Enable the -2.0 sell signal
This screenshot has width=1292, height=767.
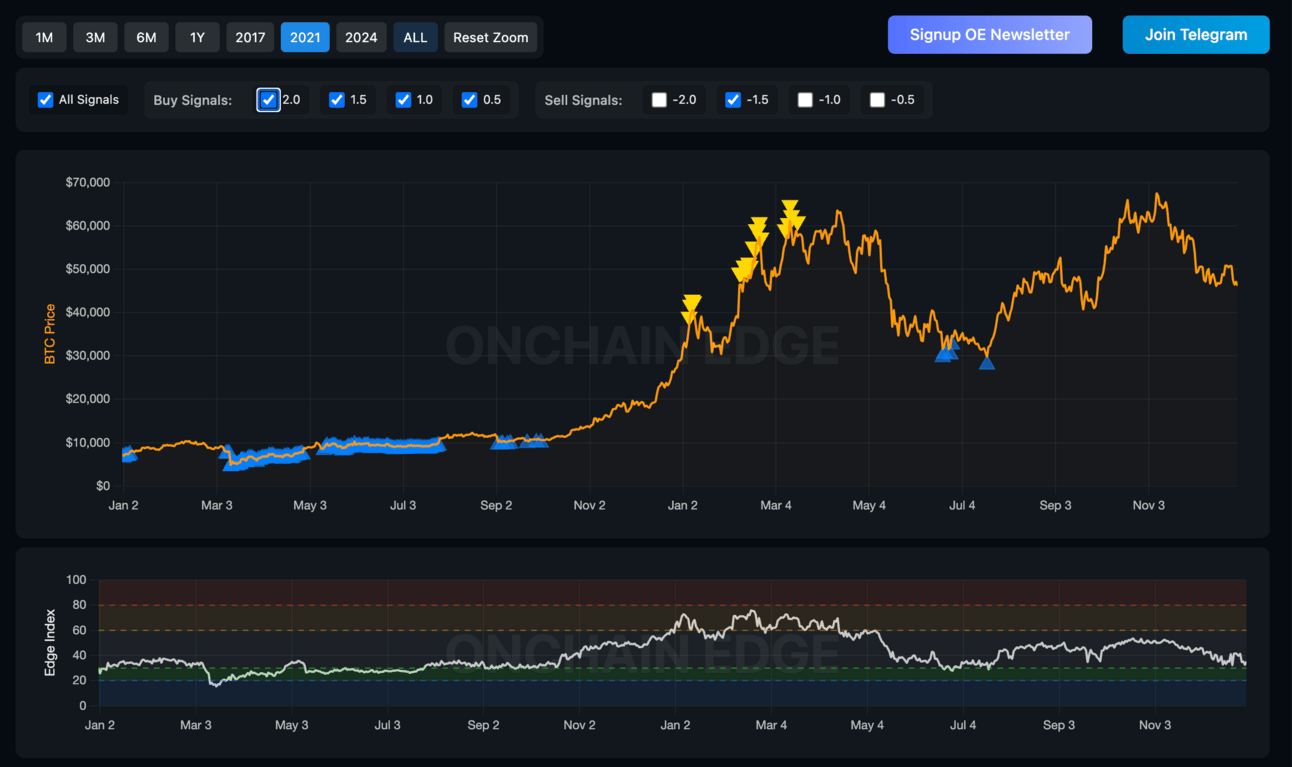click(659, 100)
